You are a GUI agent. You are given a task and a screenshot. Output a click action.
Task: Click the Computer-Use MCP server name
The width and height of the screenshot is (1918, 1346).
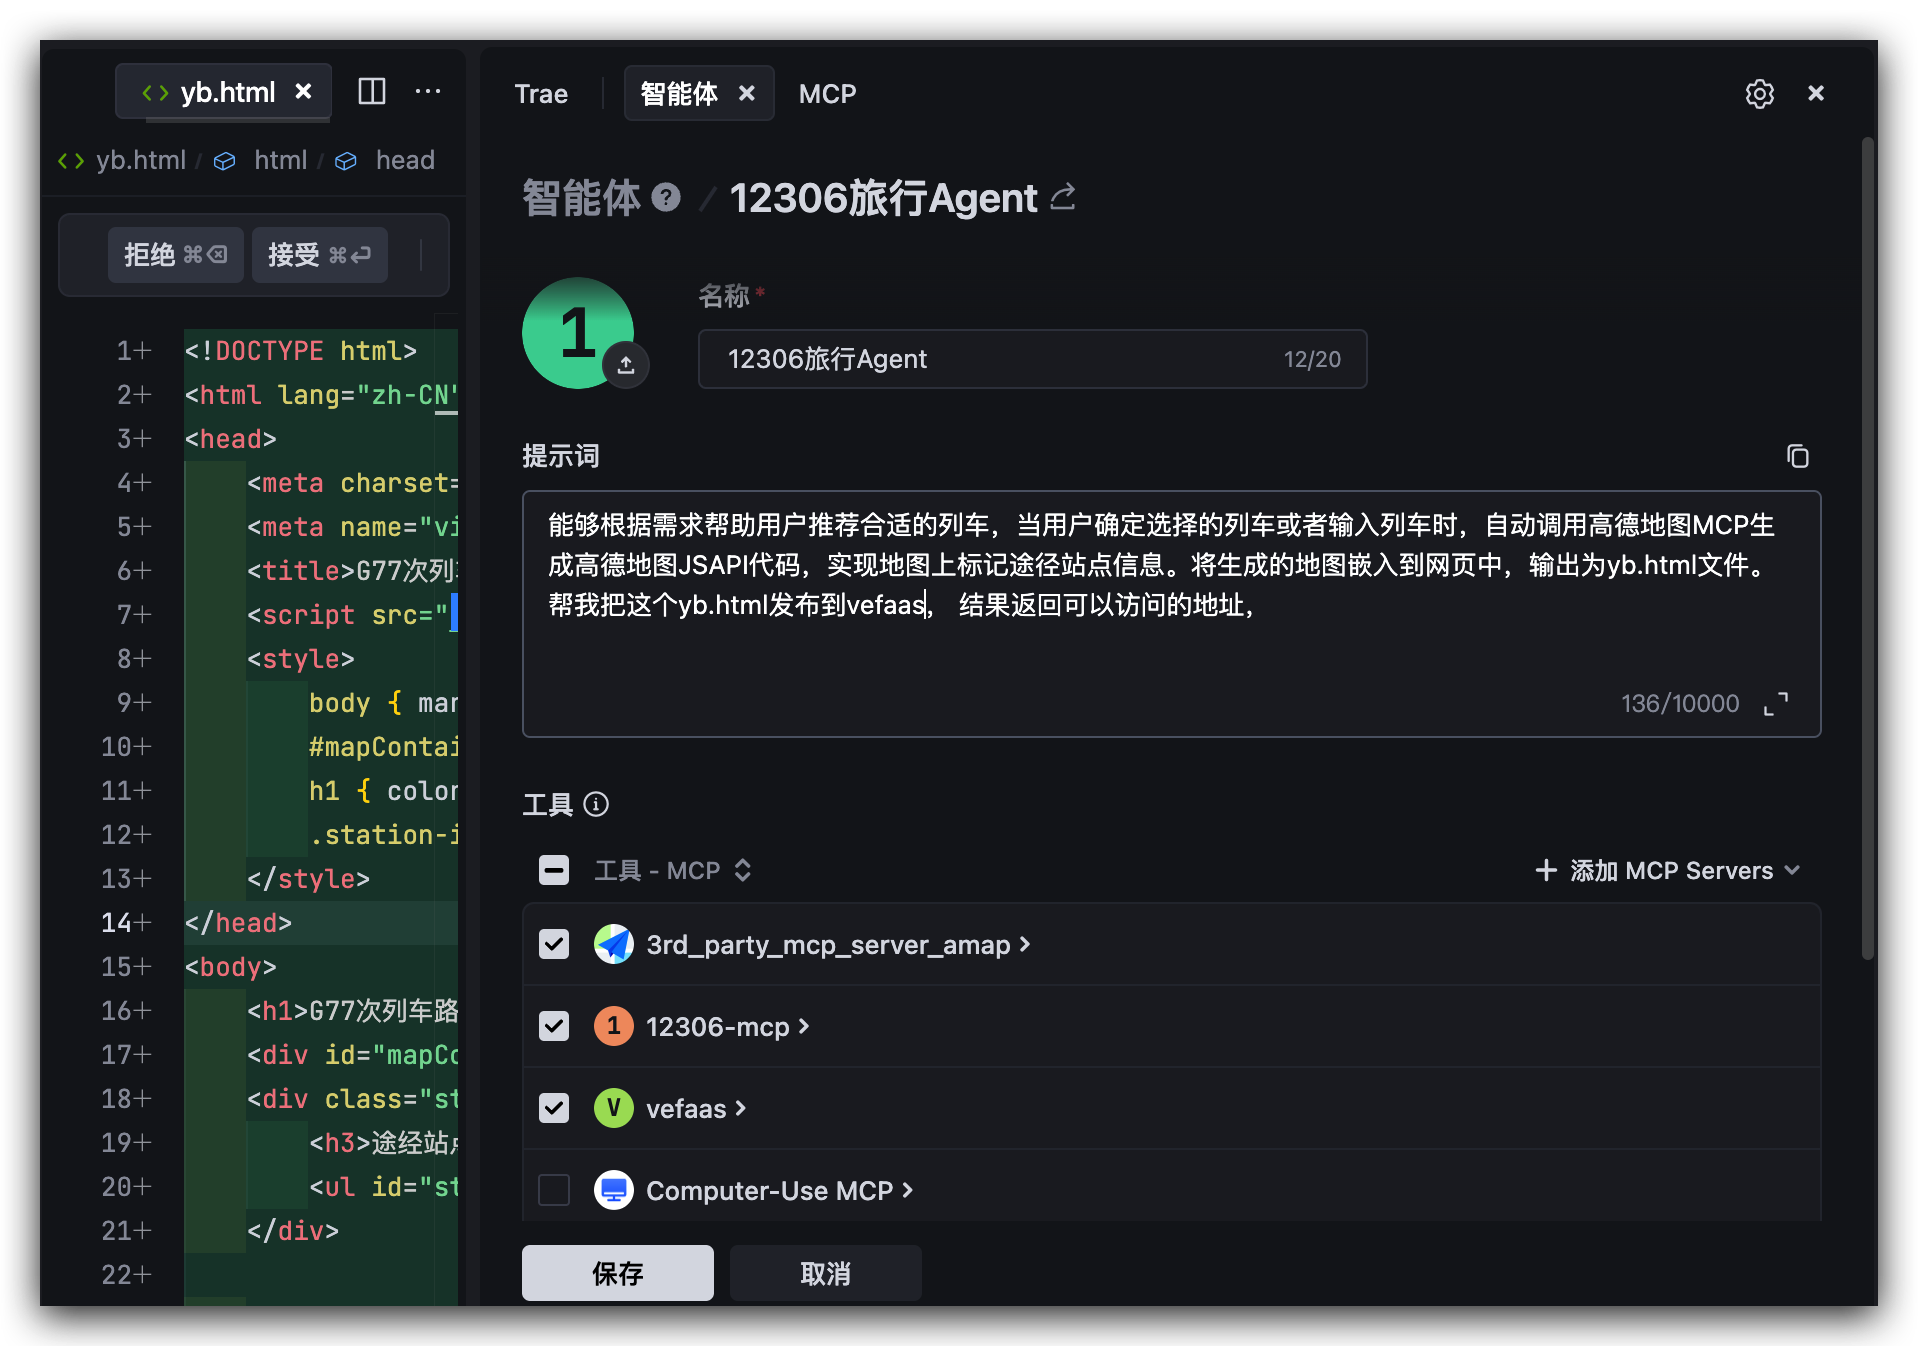click(769, 1190)
